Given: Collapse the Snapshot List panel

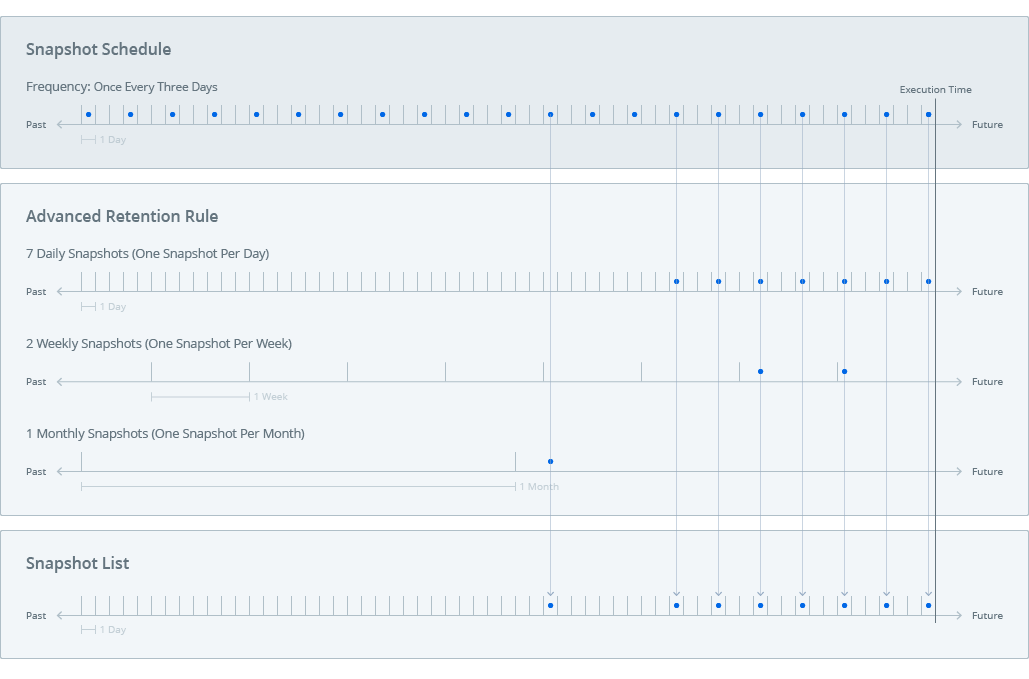Looking at the screenshot, I should (x=78, y=563).
